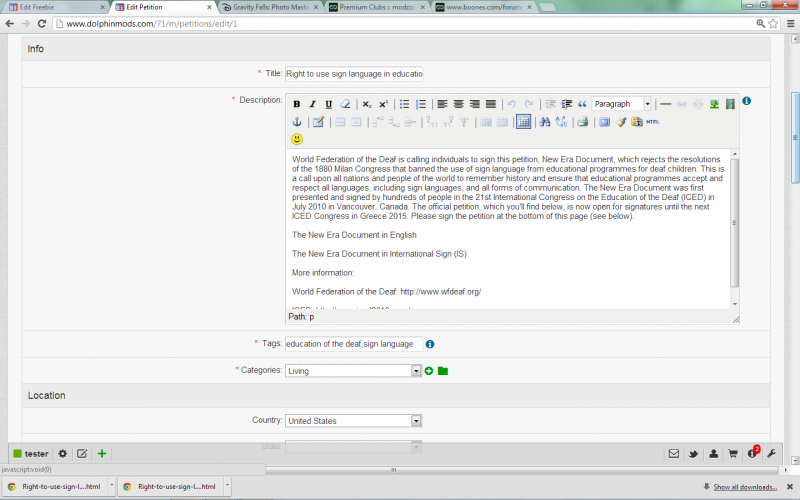Click the insert media film icon
This screenshot has height=500, width=800.
click(731, 104)
